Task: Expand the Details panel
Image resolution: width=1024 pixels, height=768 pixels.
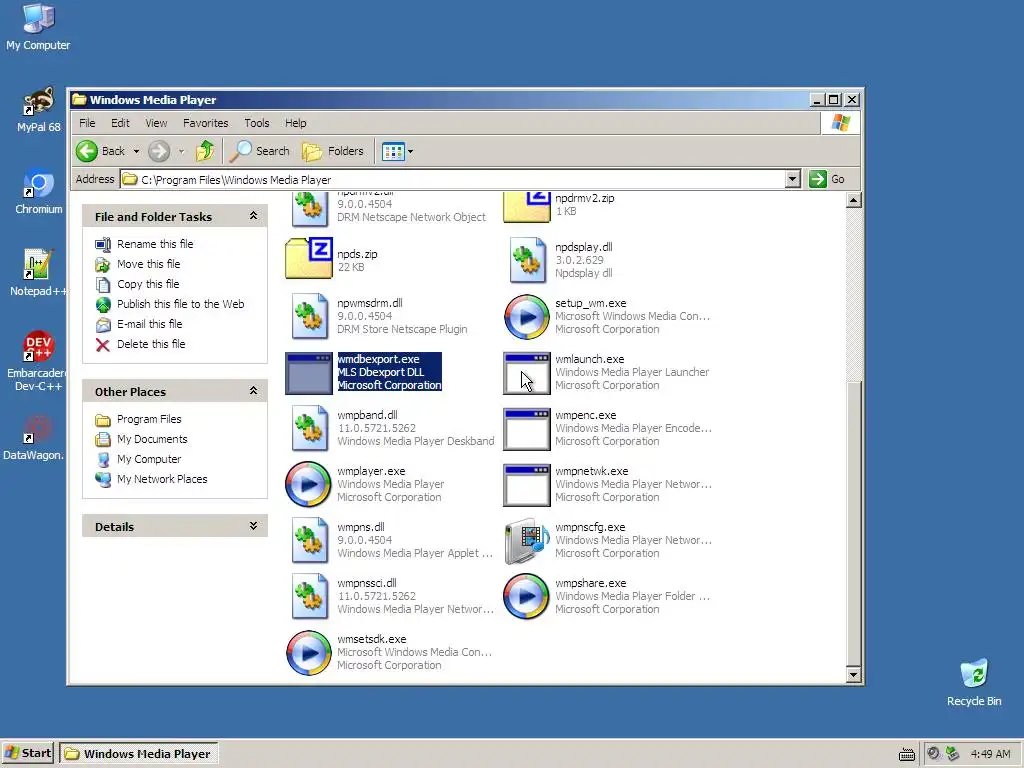Action: 253,526
